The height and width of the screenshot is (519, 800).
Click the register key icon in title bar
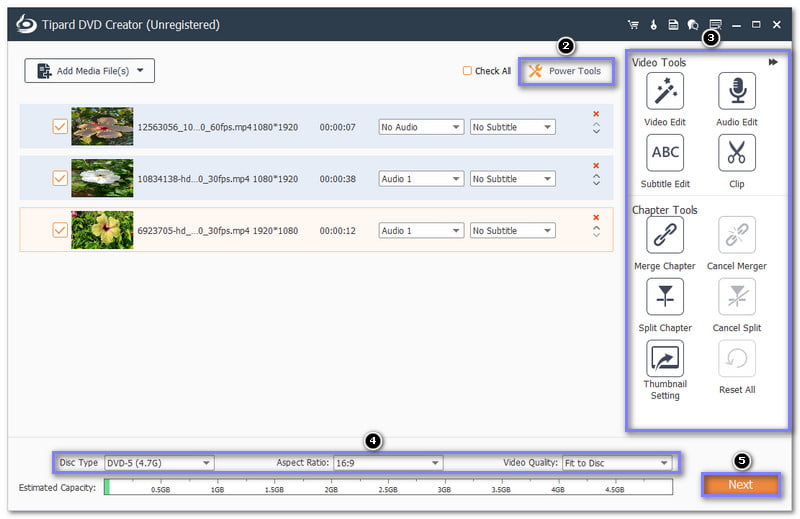654,24
